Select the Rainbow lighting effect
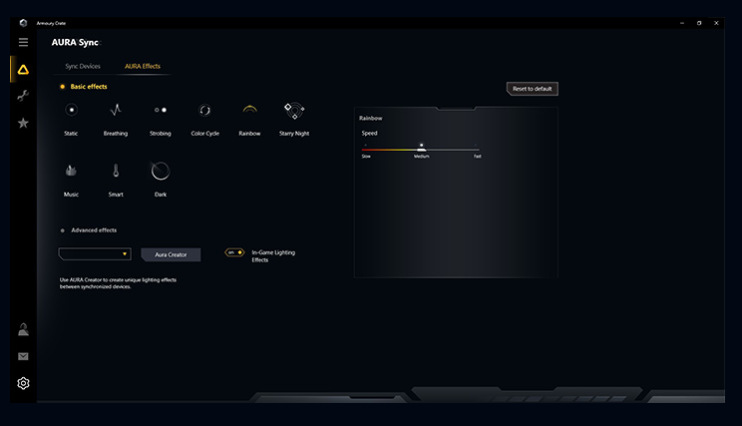 pyautogui.click(x=249, y=118)
